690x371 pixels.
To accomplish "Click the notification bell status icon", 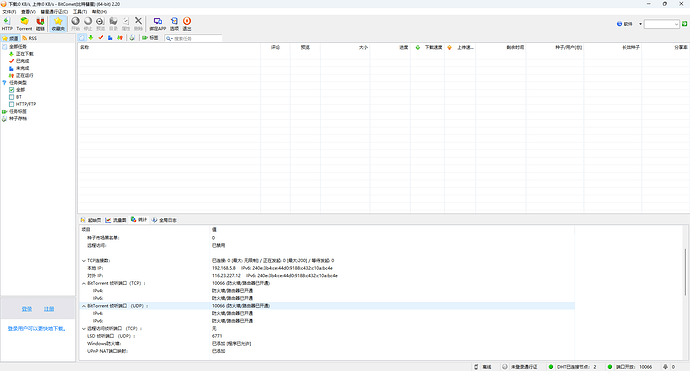I will point(665,367).
